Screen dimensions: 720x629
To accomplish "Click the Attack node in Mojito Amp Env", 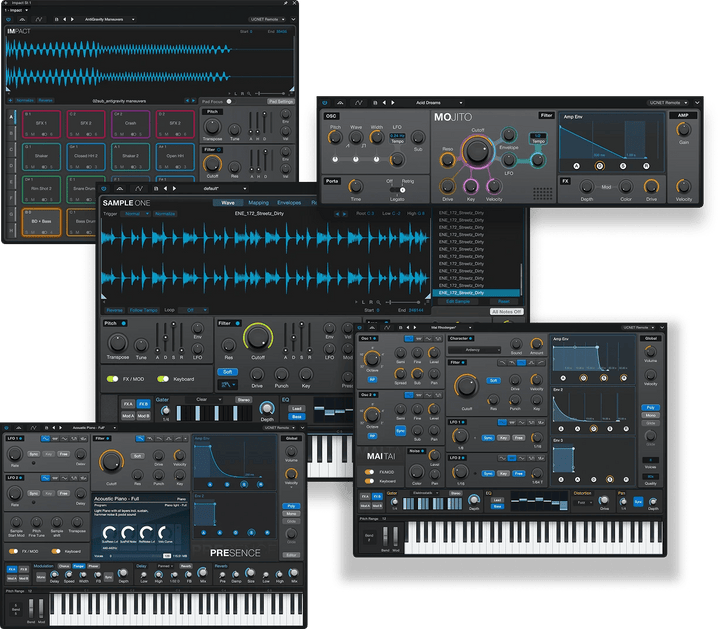I will [x=576, y=166].
